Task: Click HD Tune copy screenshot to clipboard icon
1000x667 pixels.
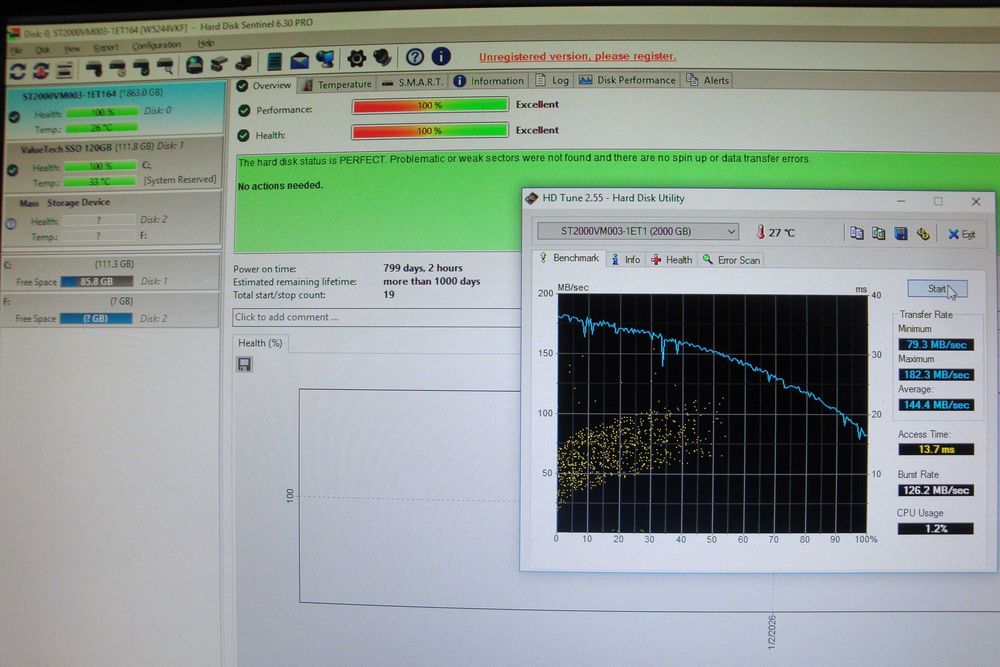Action: tap(878, 233)
